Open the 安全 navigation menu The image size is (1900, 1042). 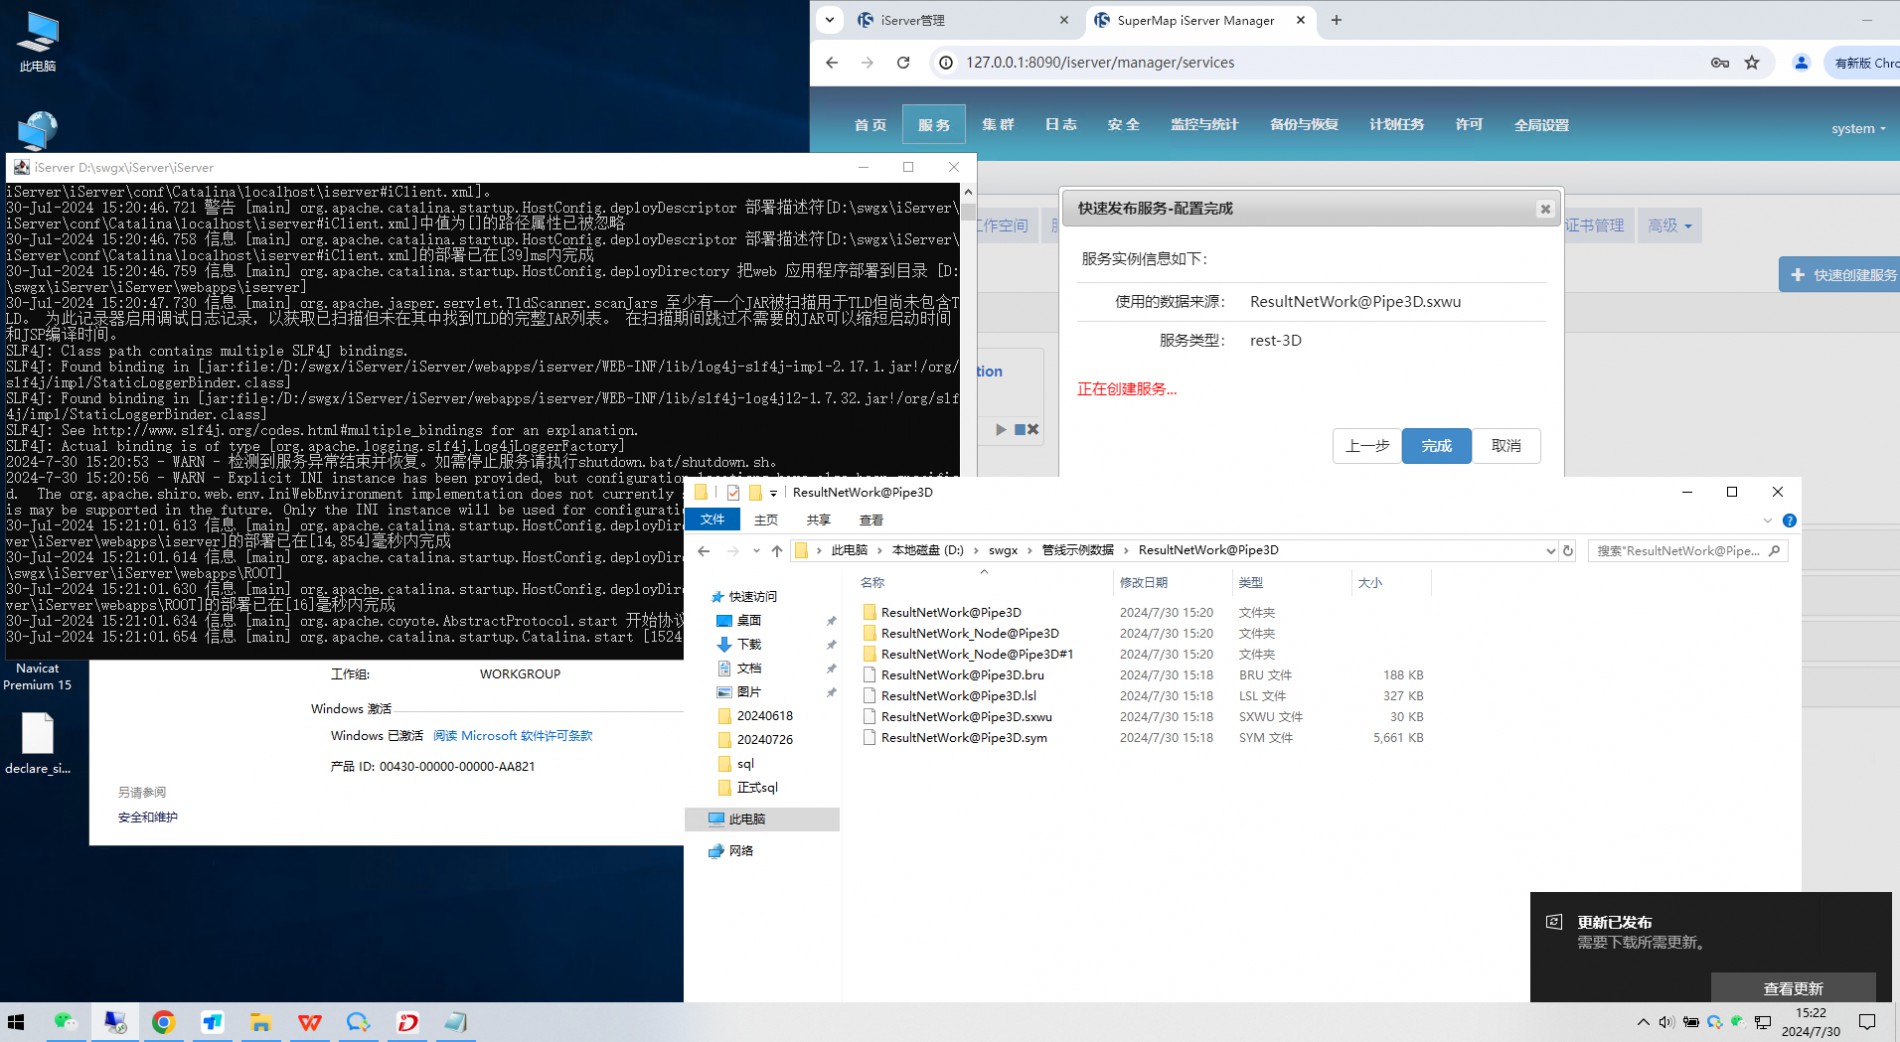click(x=1123, y=125)
